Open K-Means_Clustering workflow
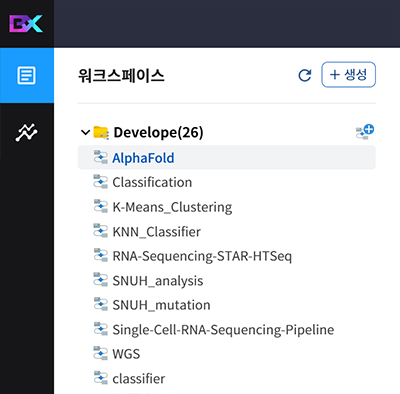This screenshot has height=394, width=400. pos(227,207)
